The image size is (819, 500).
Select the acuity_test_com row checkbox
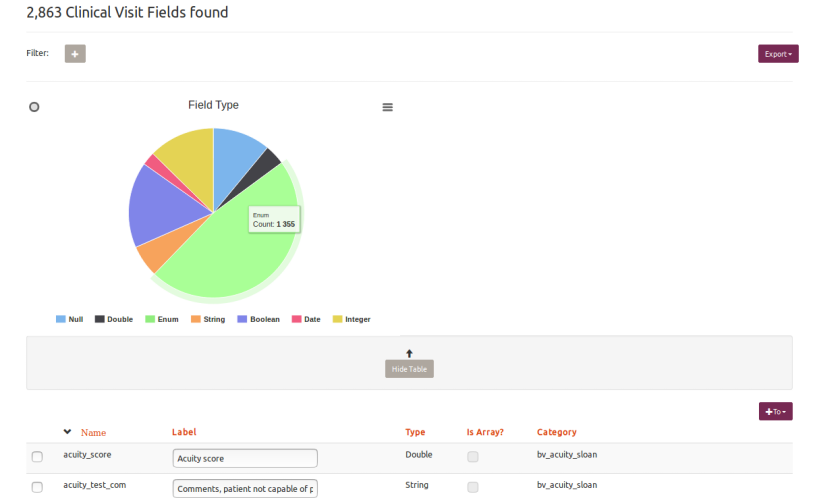[38, 487]
